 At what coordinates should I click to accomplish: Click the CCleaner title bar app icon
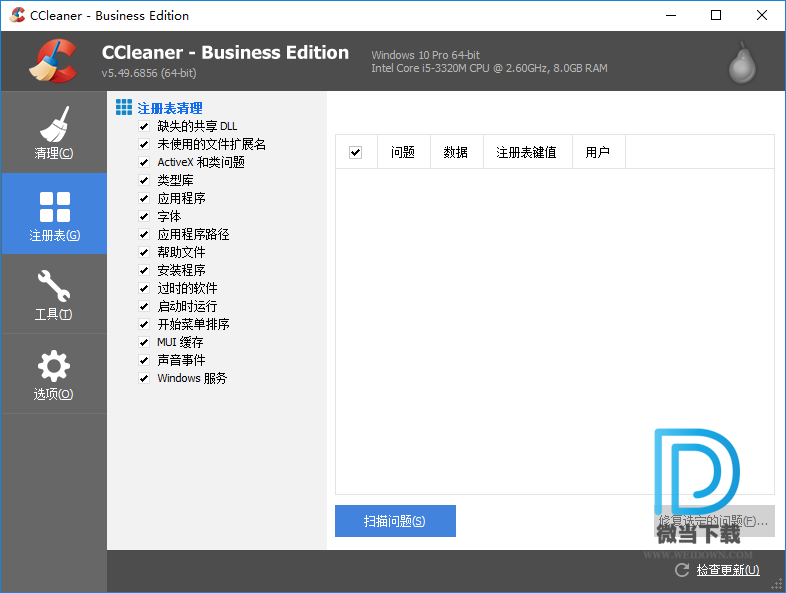pos(18,15)
